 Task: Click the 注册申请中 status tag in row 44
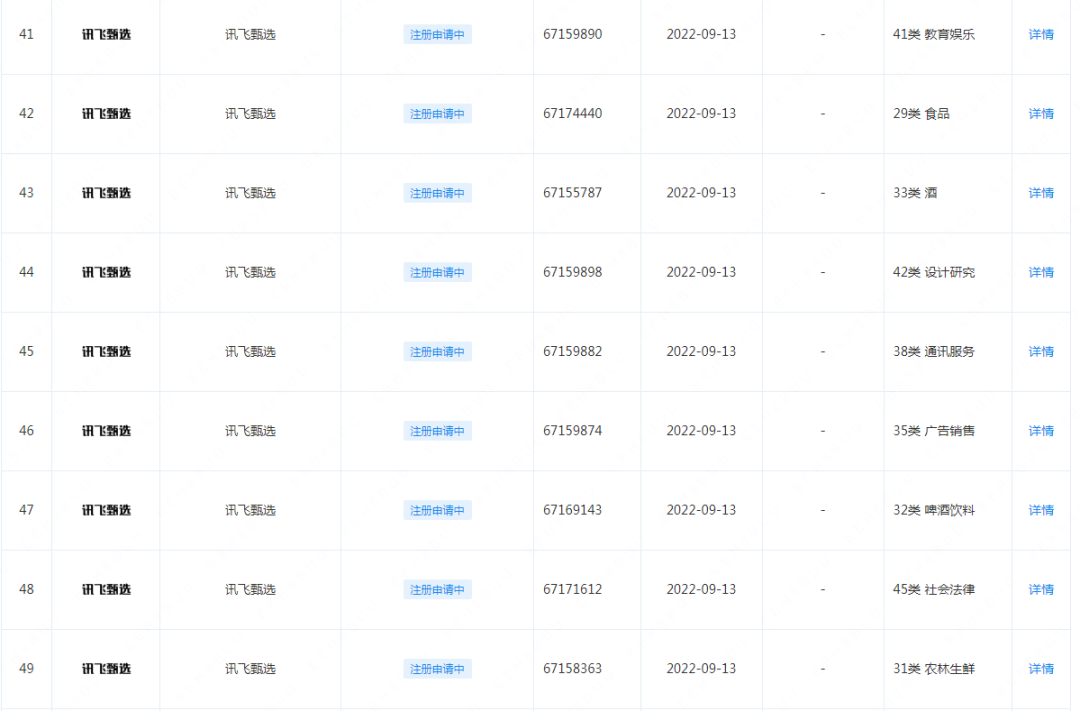click(x=437, y=272)
